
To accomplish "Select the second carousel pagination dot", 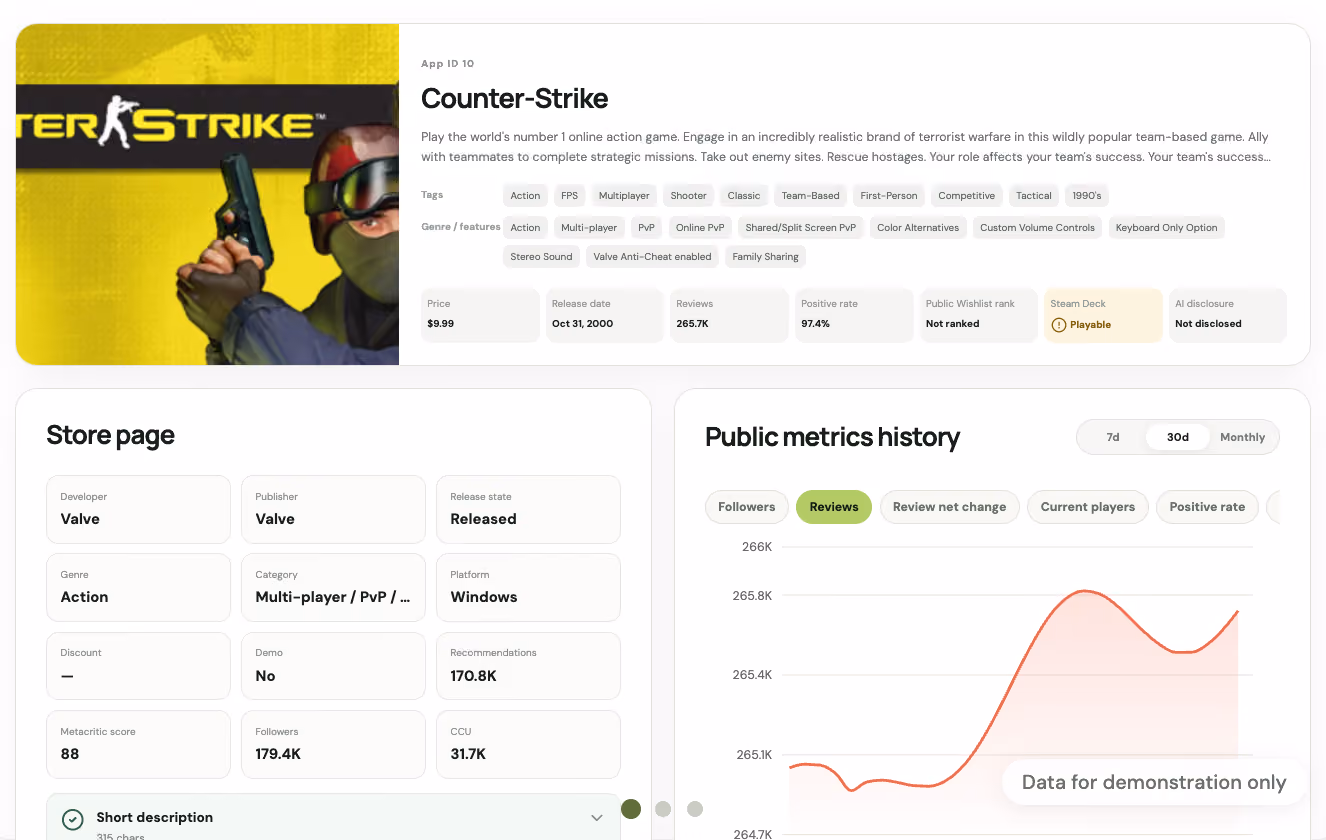I will (x=663, y=809).
